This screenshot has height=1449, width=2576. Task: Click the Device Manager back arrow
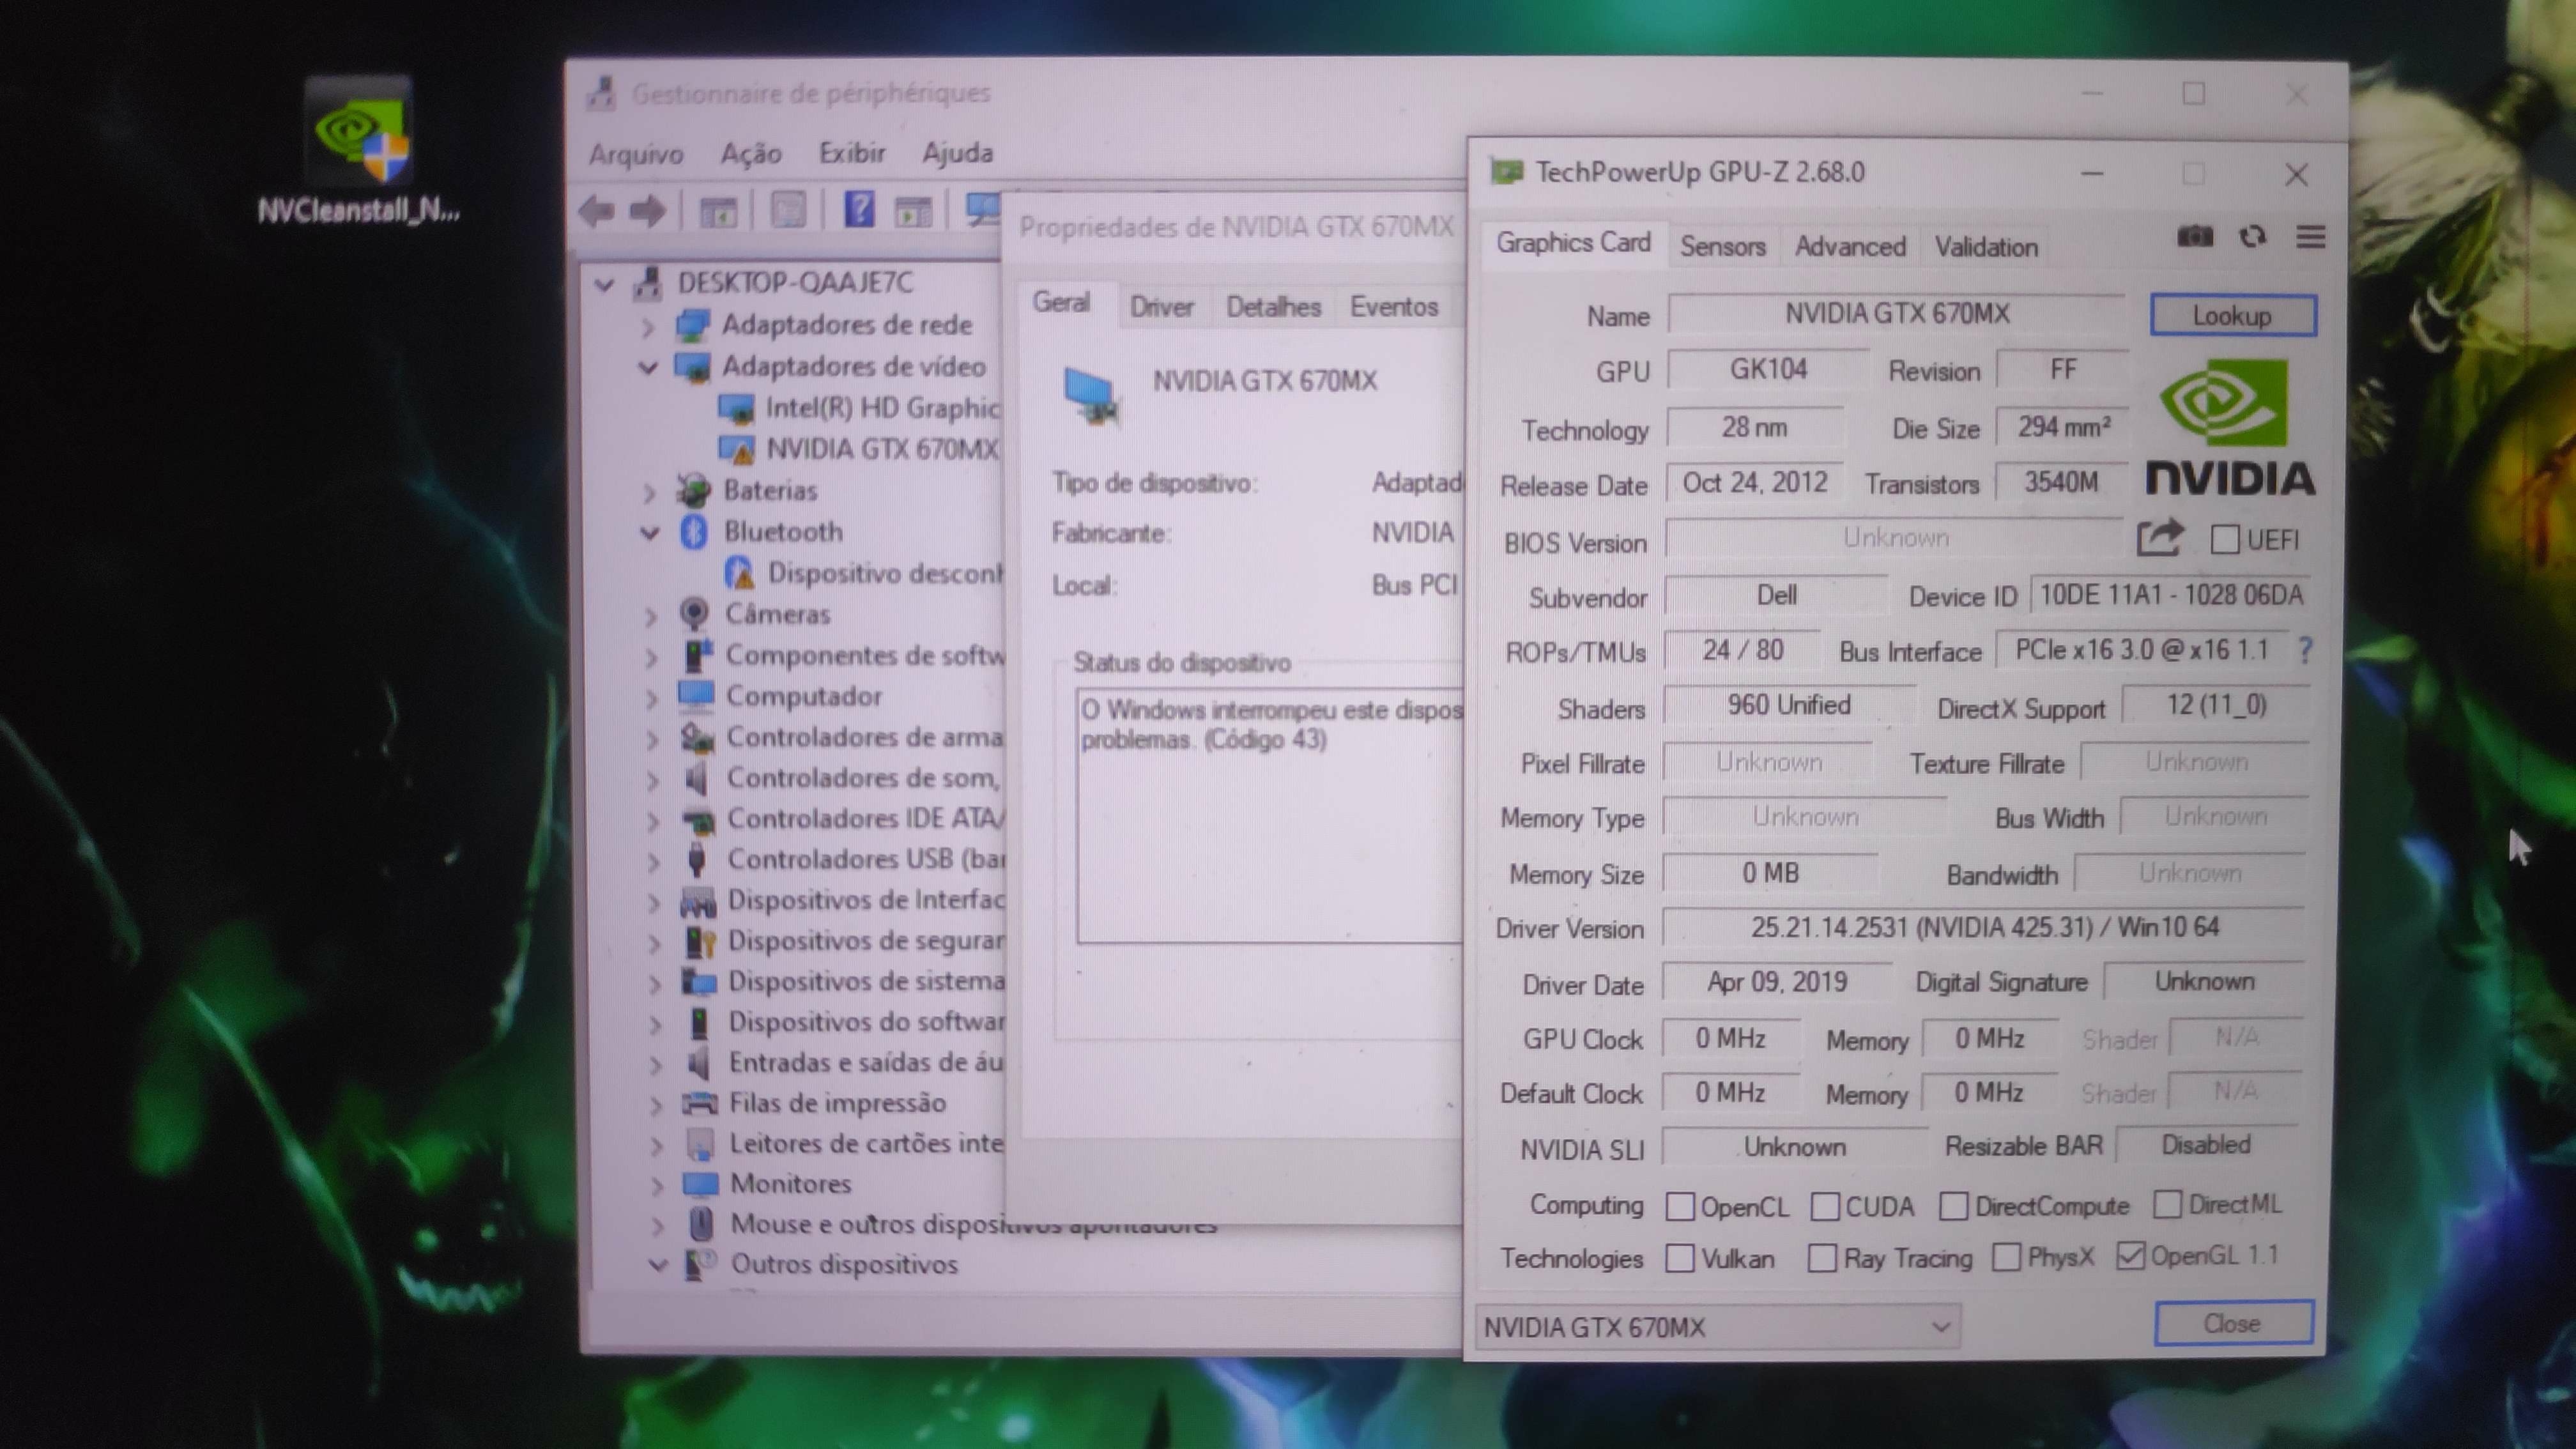point(598,212)
